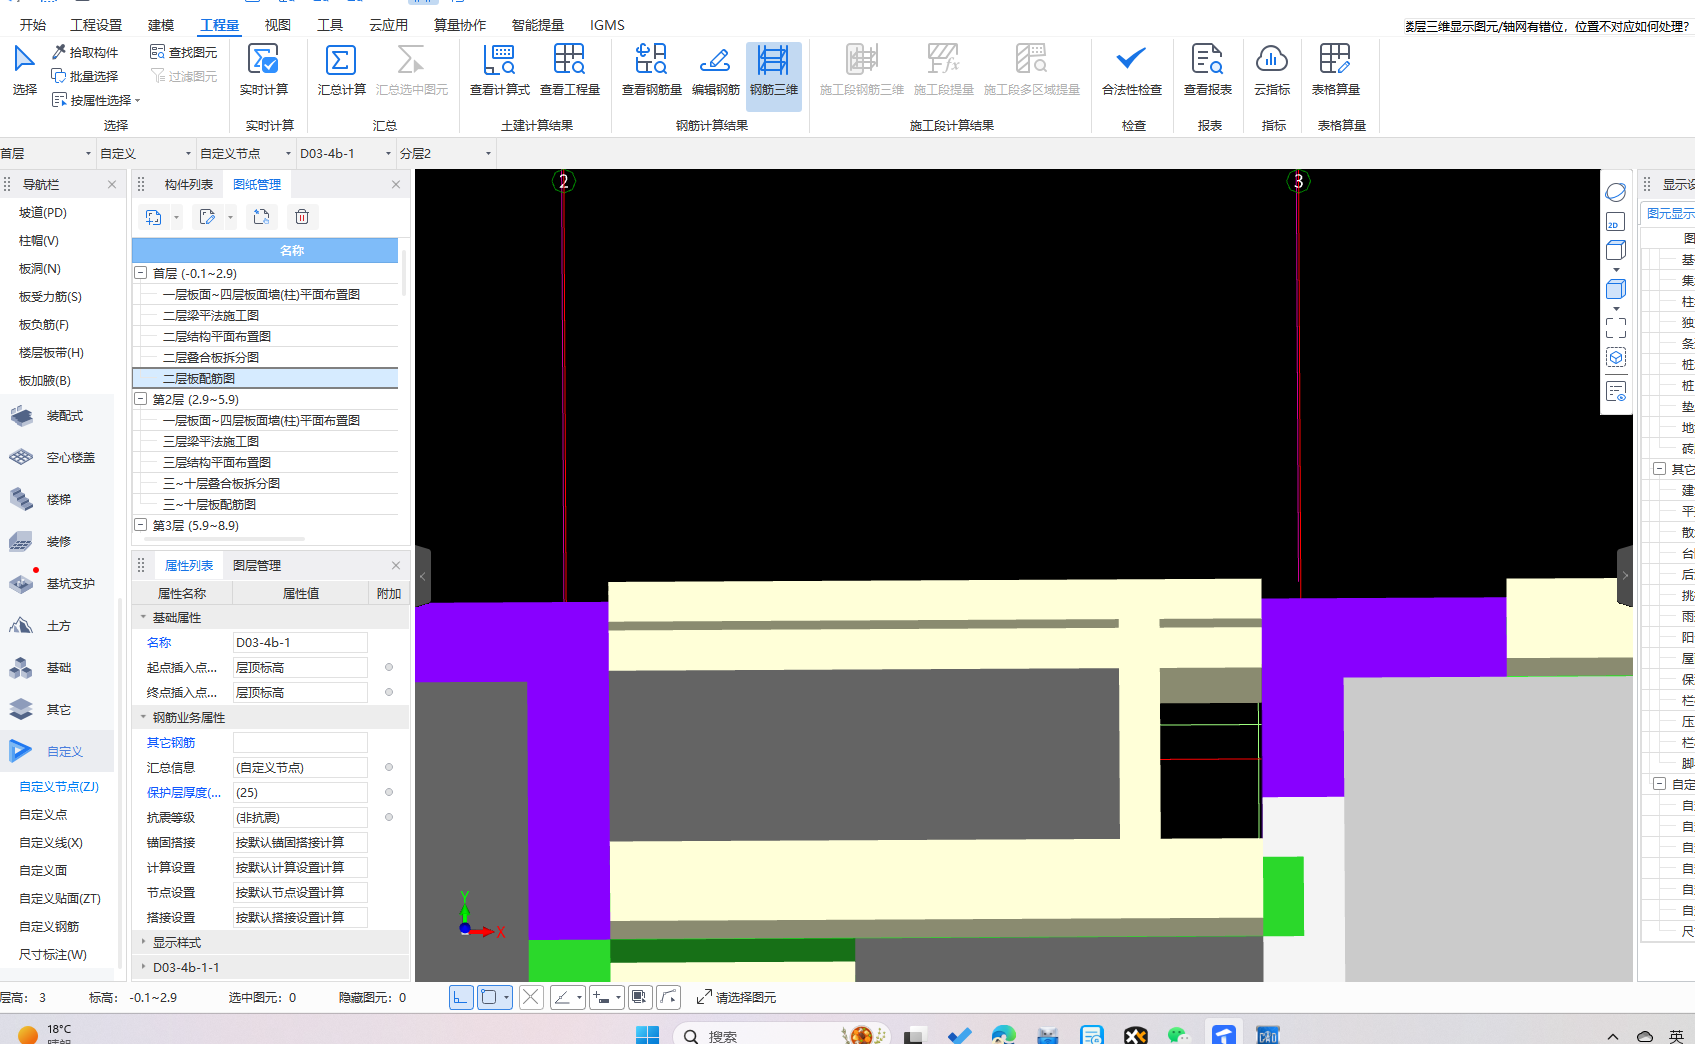Toggle the 汇总信息 附加 circle
The height and width of the screenshot is (1044, 1695).
[x=389, y=767]
